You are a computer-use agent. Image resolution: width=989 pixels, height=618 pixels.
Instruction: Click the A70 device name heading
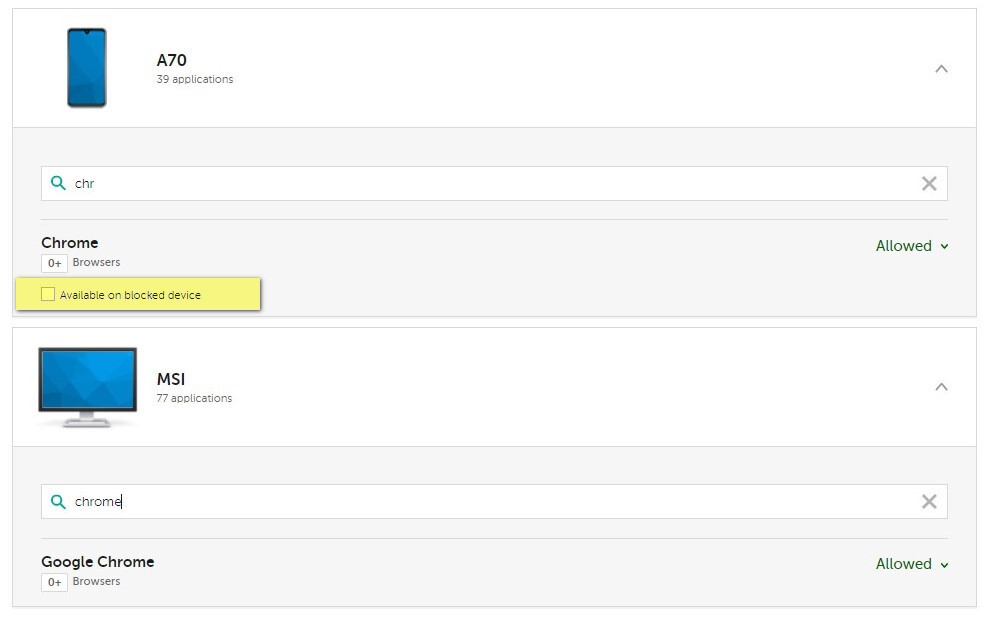point(171,60)
